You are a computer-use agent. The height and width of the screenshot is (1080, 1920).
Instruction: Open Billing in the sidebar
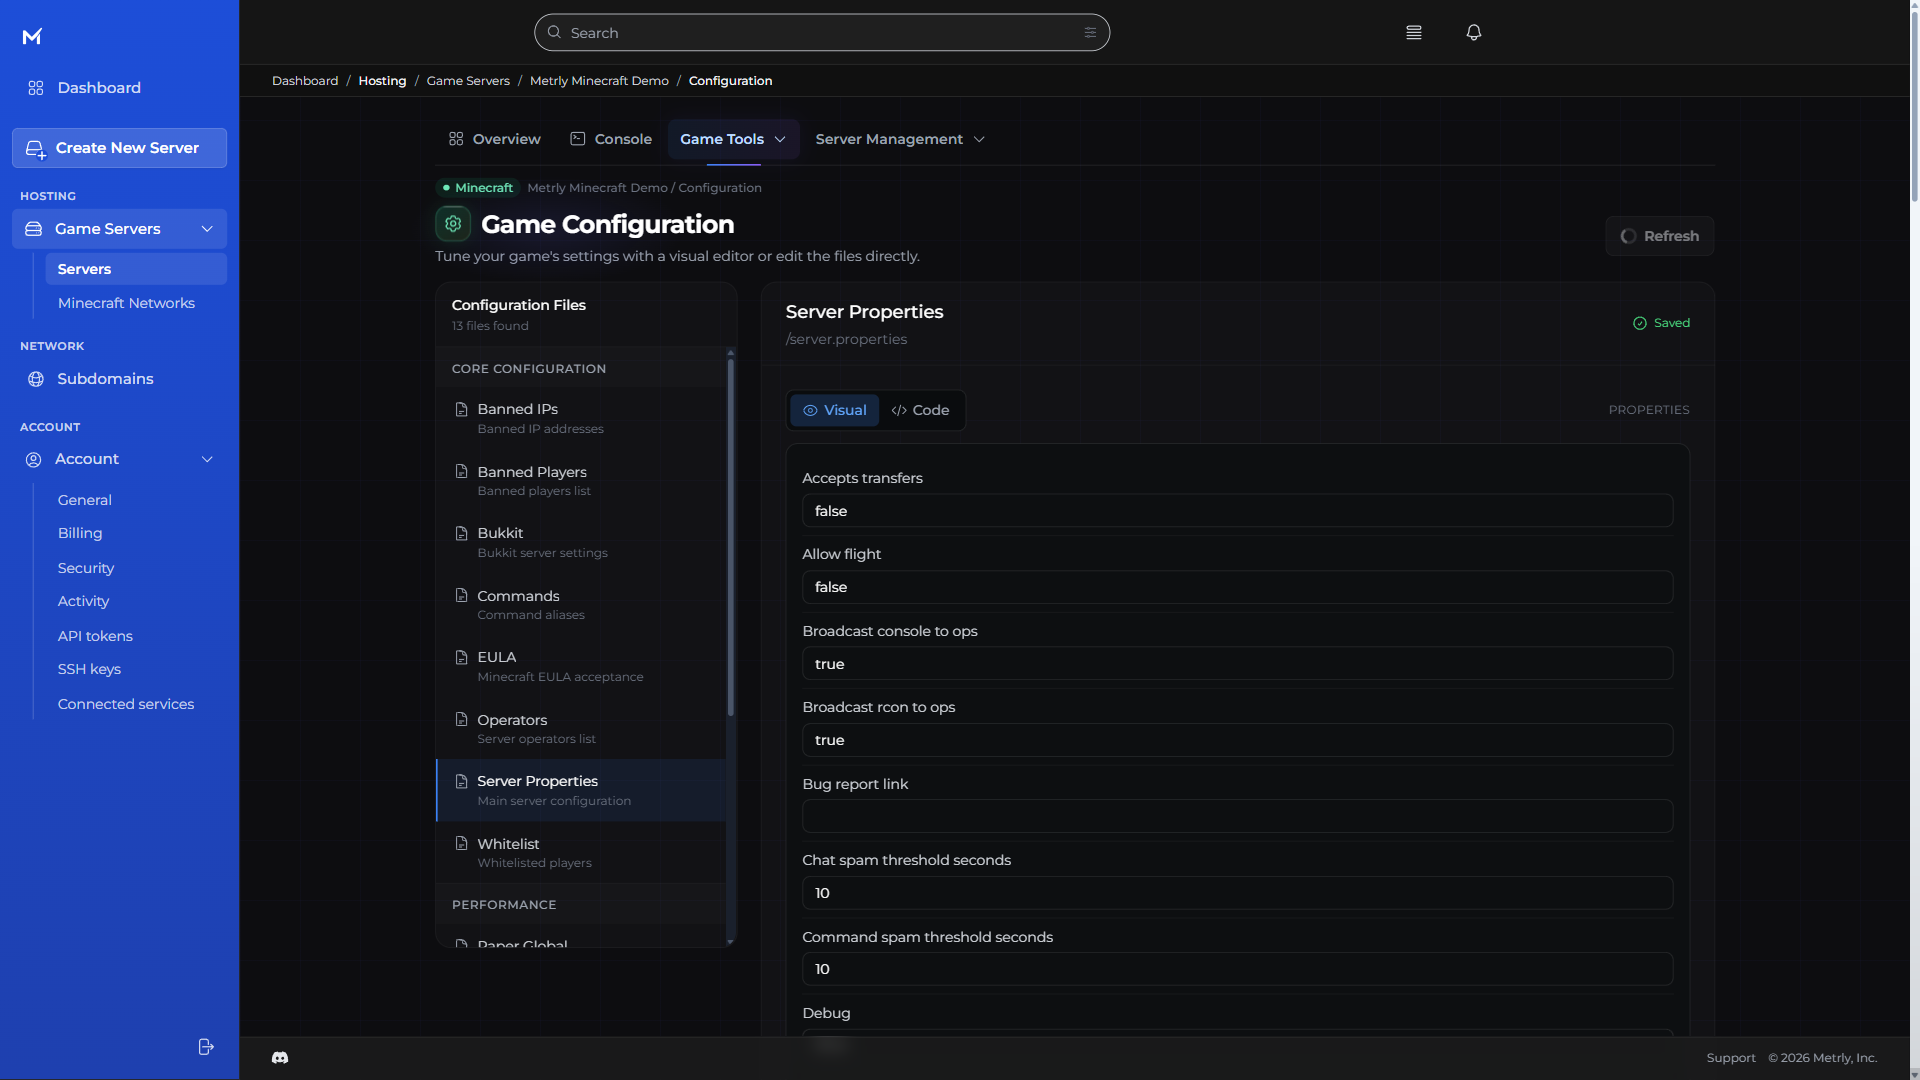tap(80, 533)
